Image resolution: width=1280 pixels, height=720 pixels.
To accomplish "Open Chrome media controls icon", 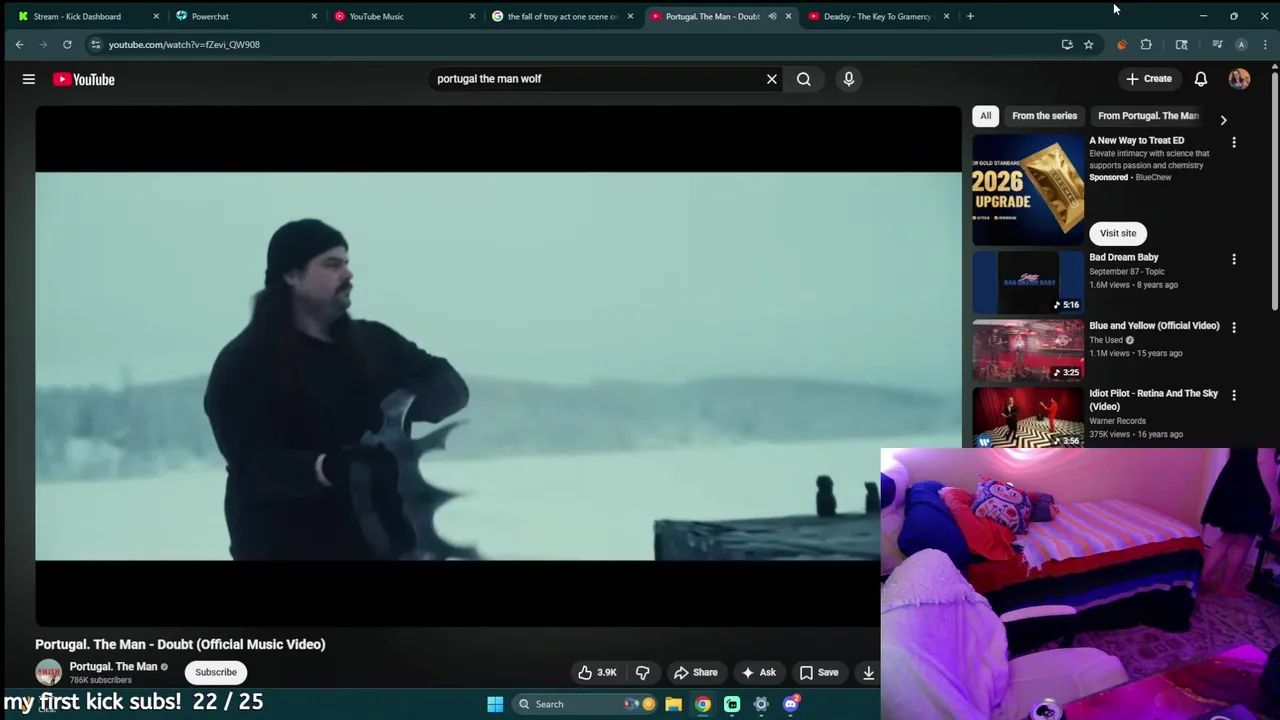I will 1217,44.
